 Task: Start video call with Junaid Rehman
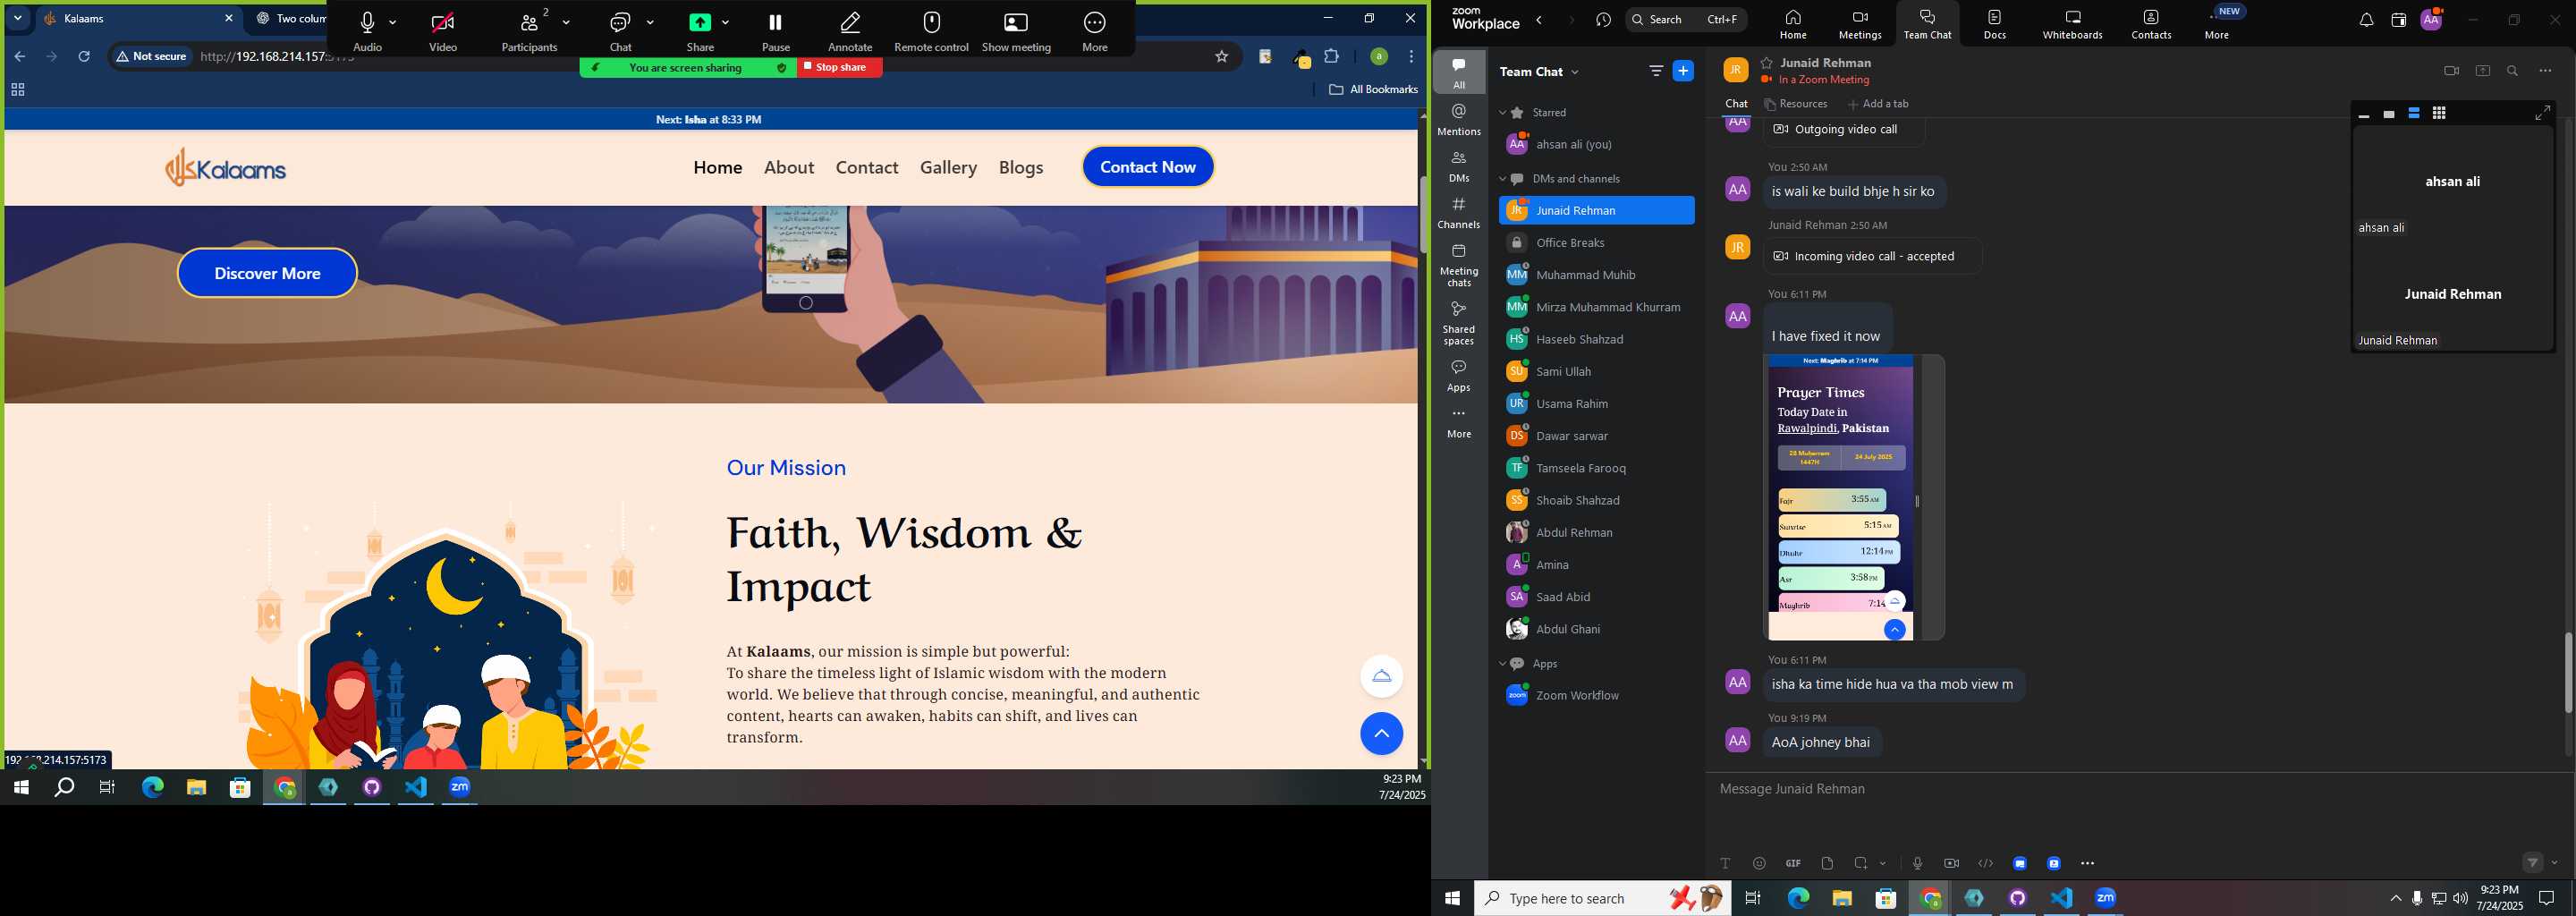click(x=2451, y=71)
